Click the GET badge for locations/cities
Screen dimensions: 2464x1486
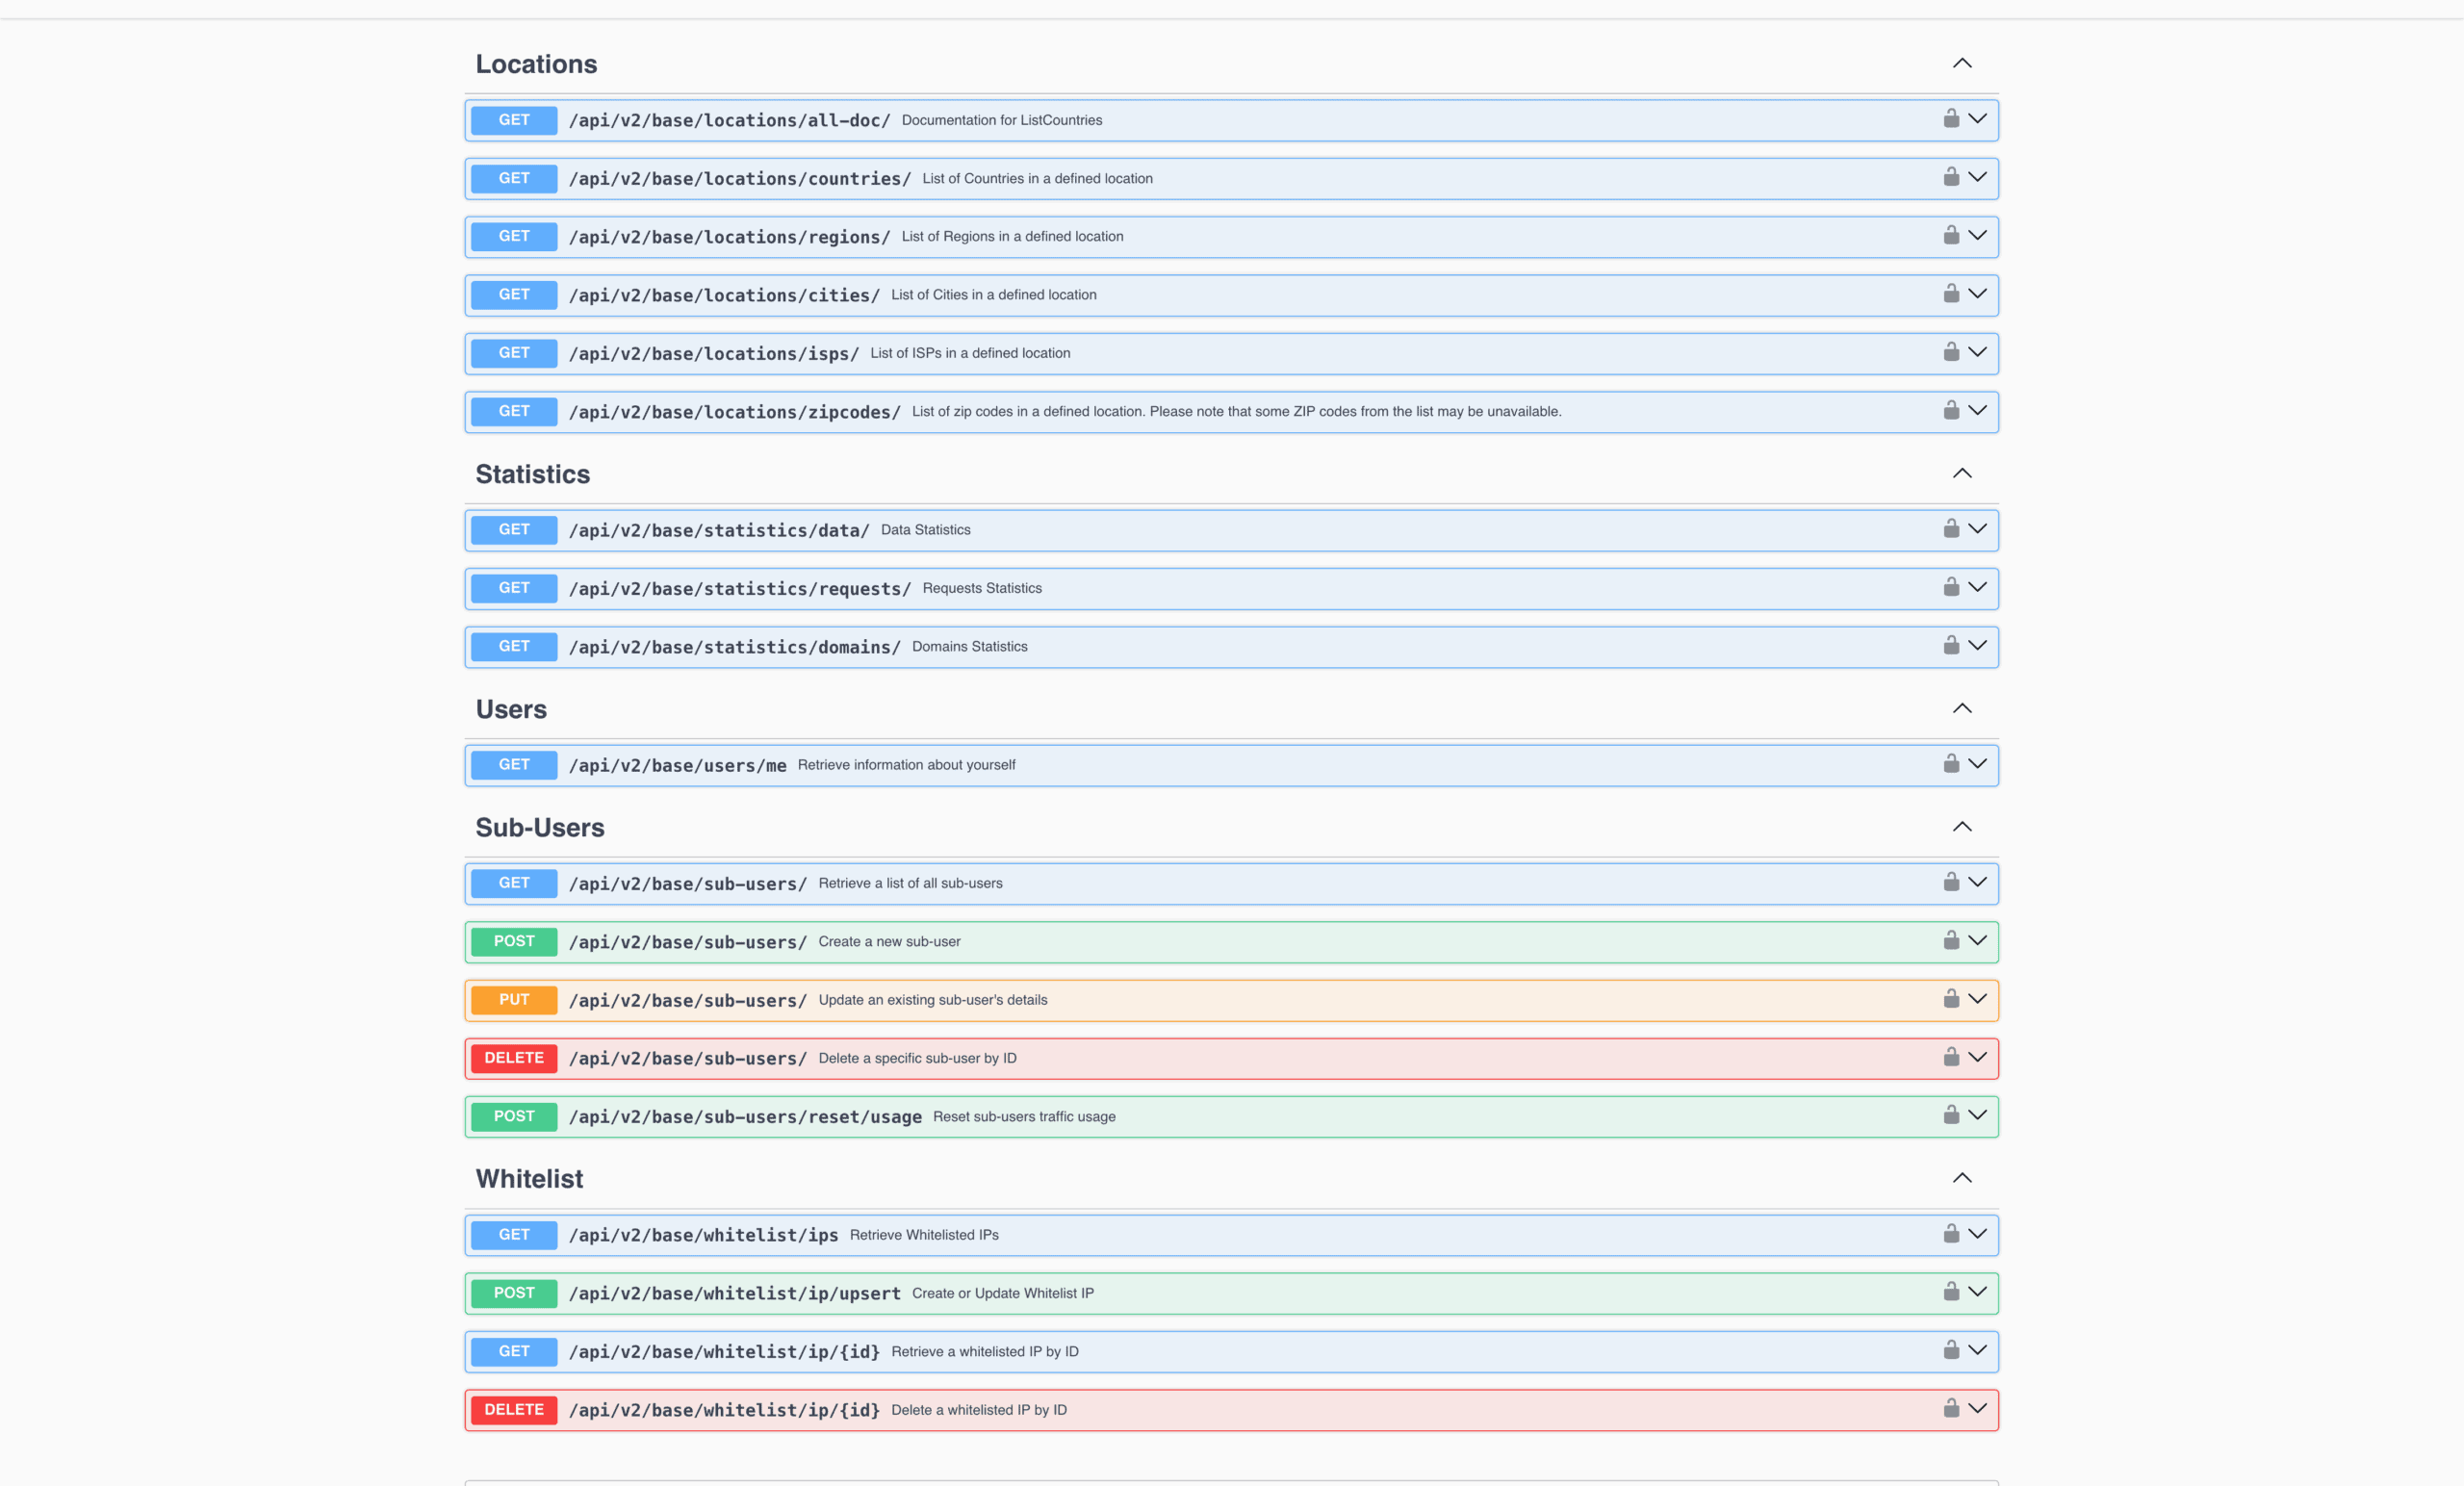[514, 295]
